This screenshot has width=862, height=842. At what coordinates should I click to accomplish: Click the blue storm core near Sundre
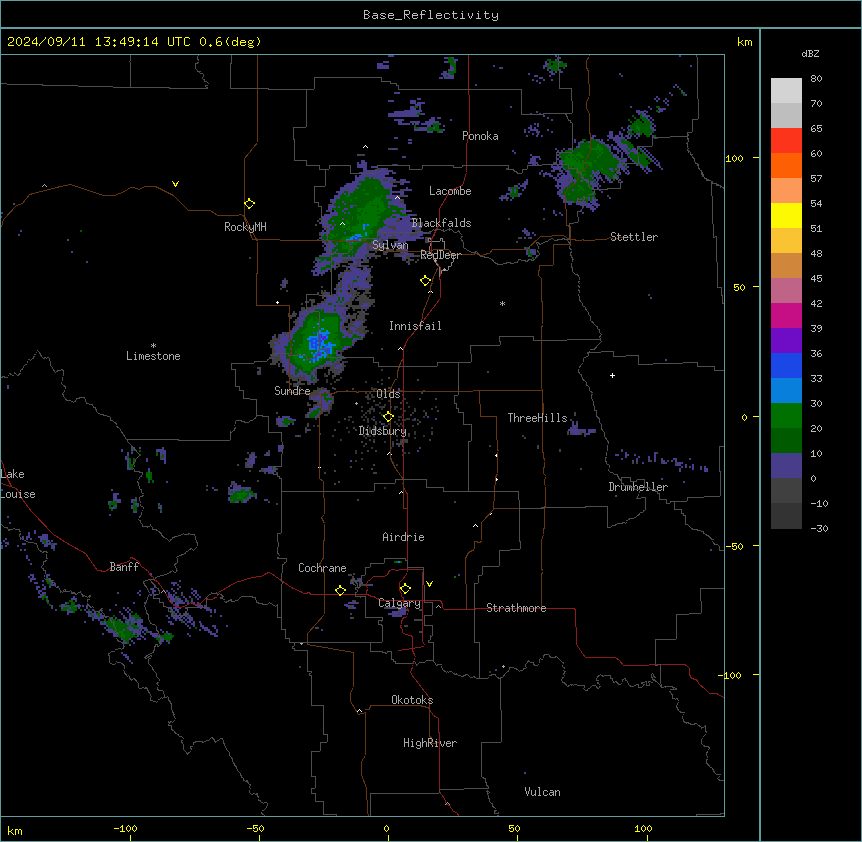tap(319, 344)
